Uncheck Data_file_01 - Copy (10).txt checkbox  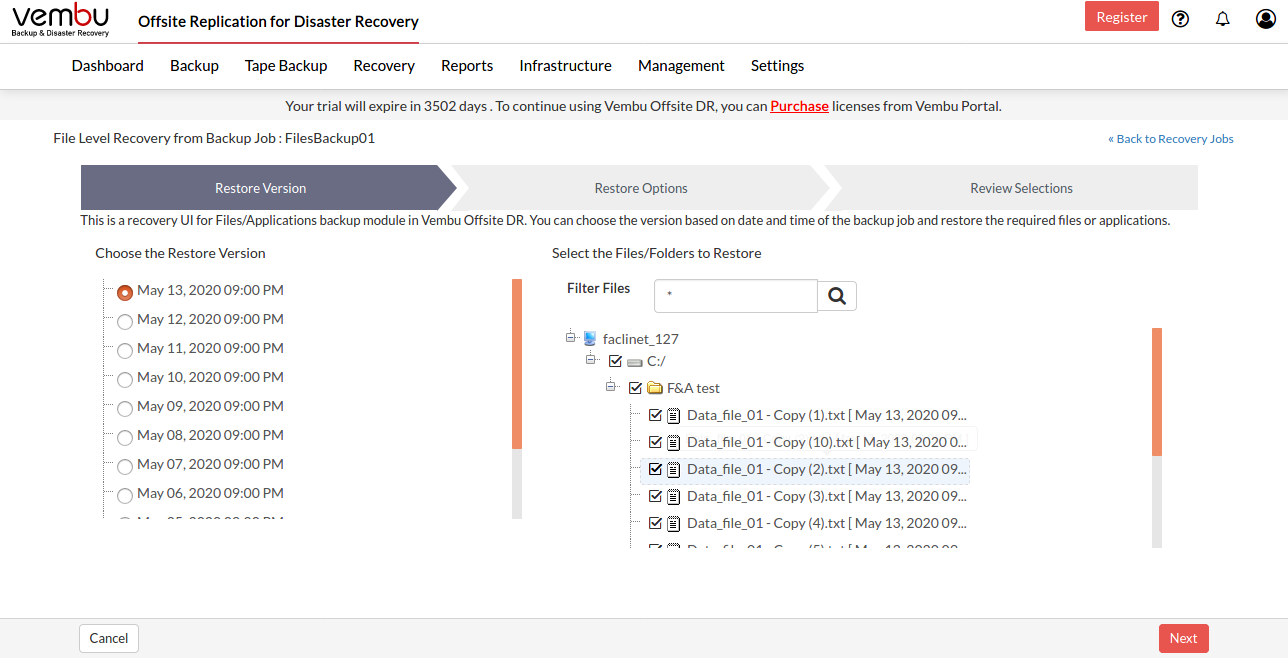[655, 442]
